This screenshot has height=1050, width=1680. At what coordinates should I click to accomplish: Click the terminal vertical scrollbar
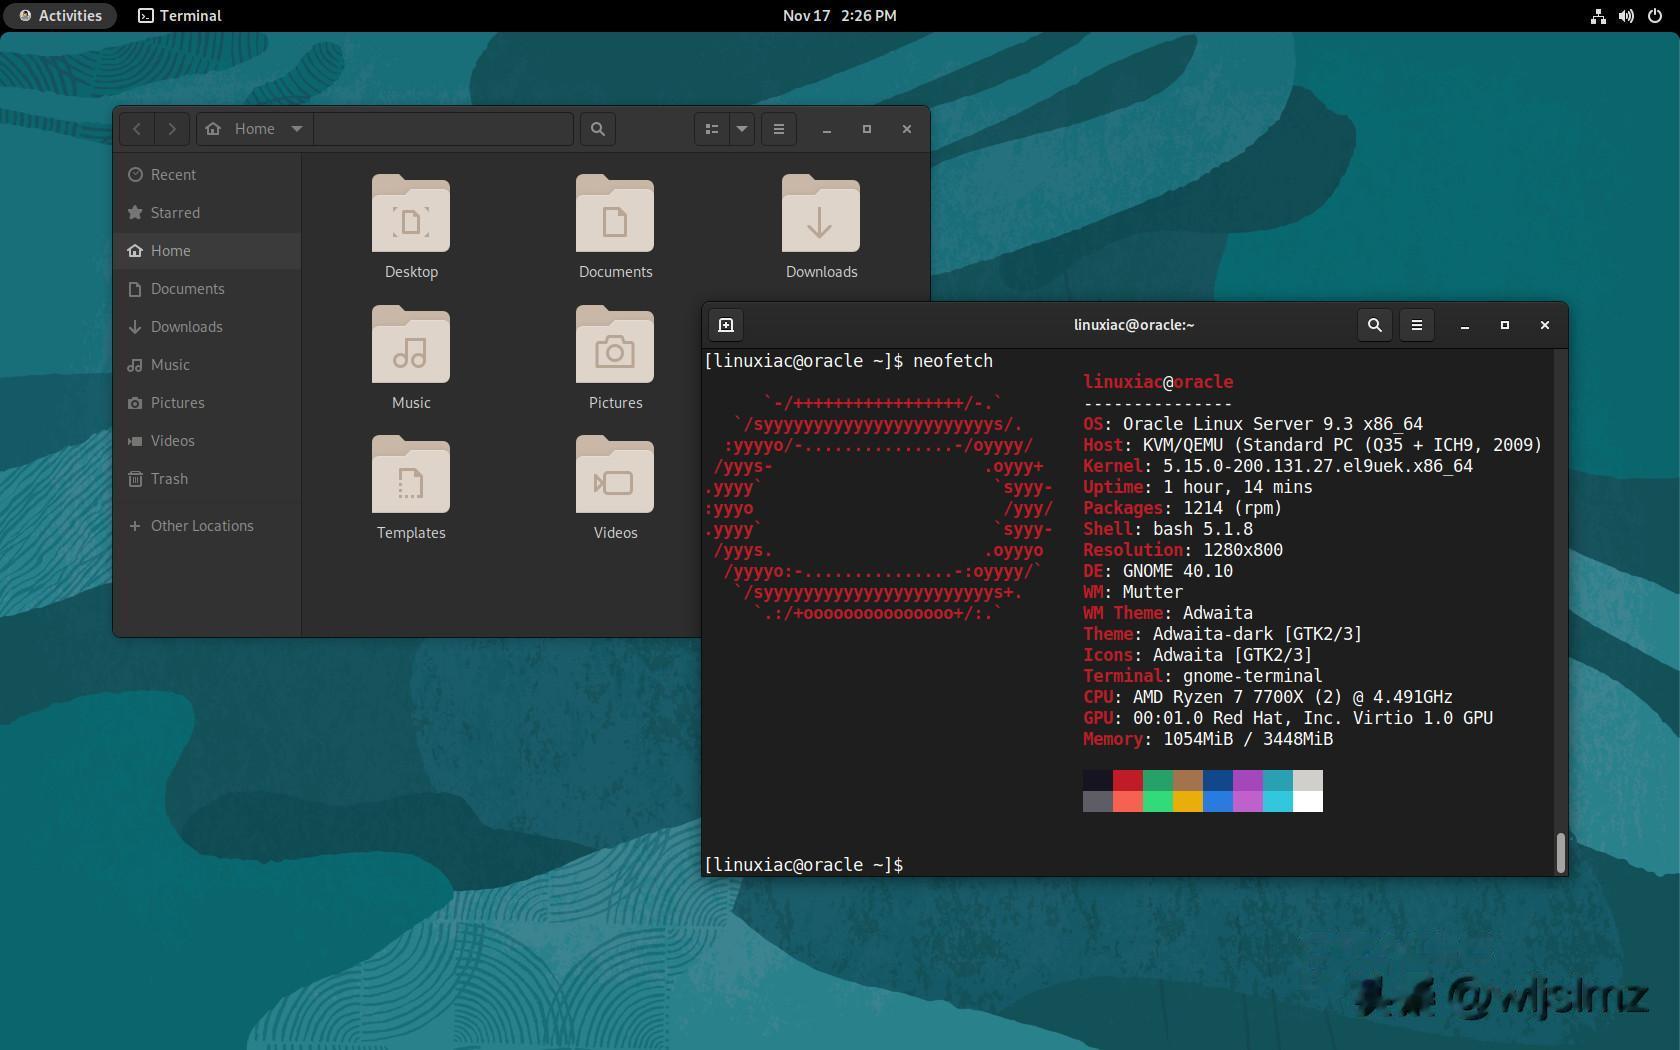[x=1560, y=852]
